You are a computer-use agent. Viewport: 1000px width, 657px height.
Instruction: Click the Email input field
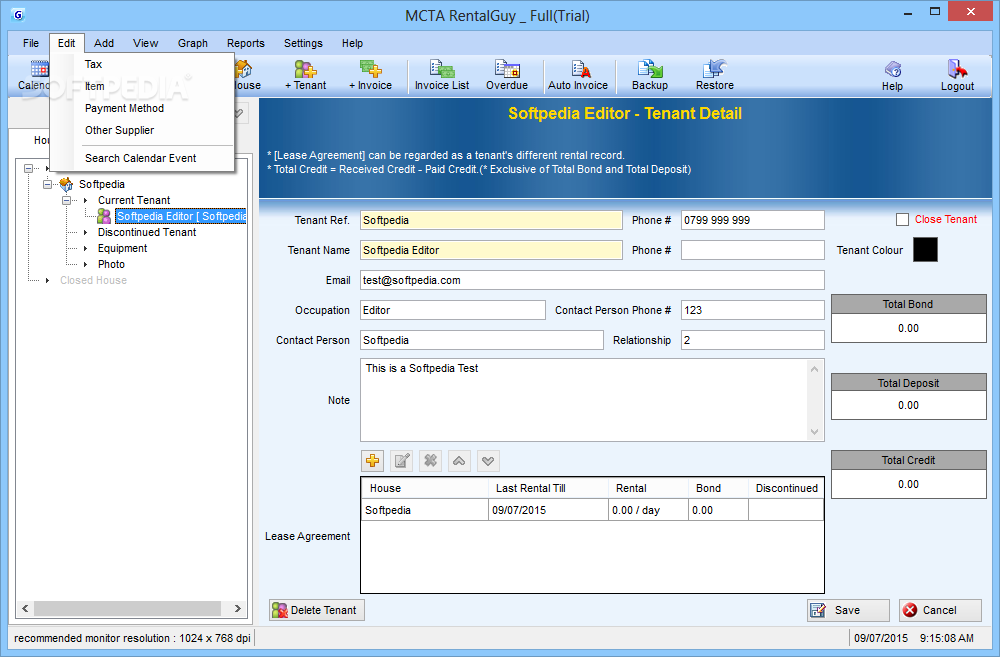tap(592, 280)
